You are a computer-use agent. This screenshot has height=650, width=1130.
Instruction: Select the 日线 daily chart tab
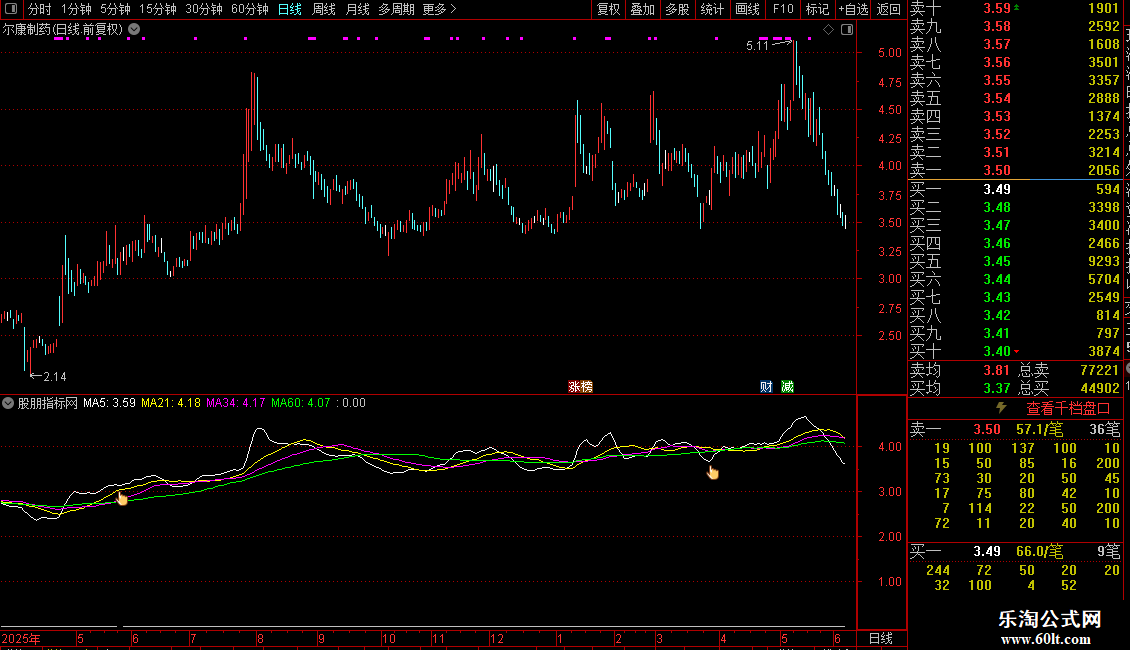click(x=290, y=9)
